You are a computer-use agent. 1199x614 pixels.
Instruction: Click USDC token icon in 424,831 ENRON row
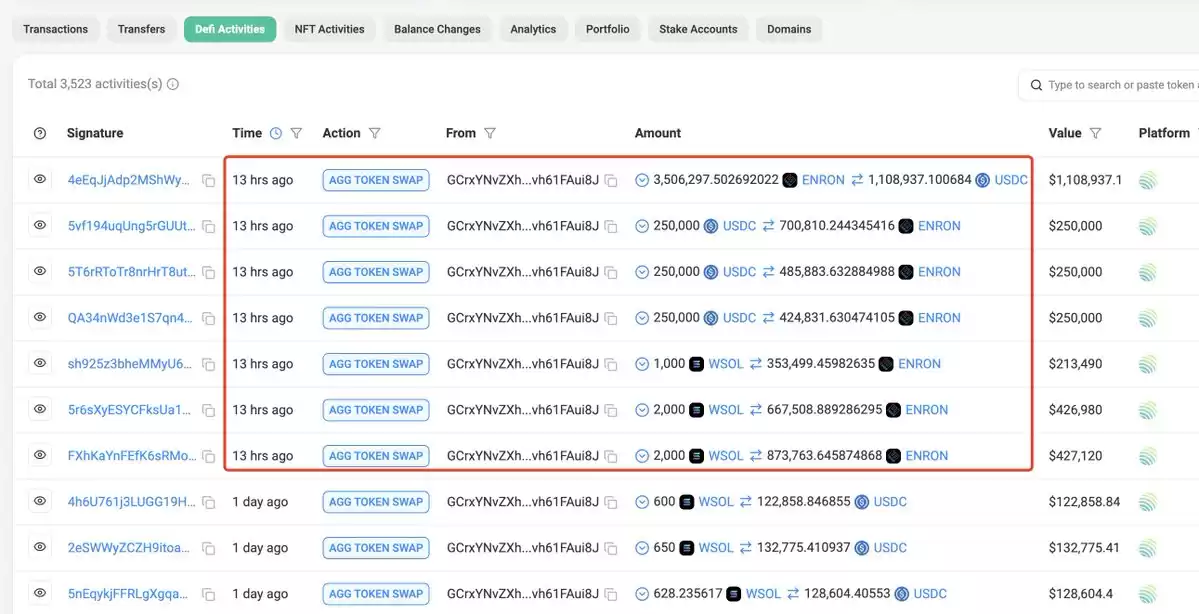[710, 318]
